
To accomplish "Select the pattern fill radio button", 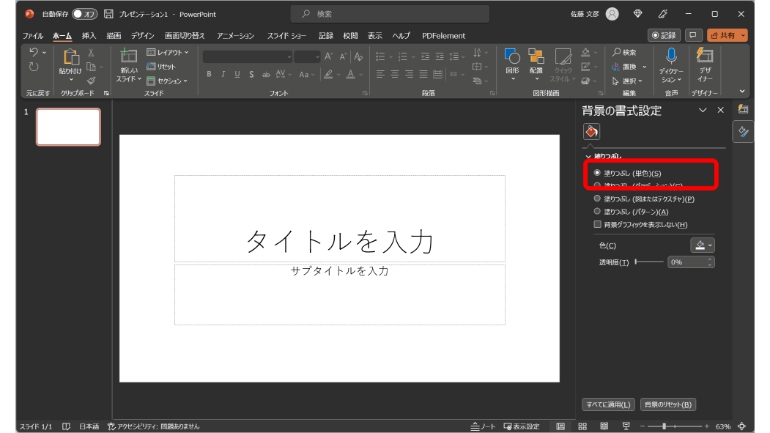I will 598,211.
